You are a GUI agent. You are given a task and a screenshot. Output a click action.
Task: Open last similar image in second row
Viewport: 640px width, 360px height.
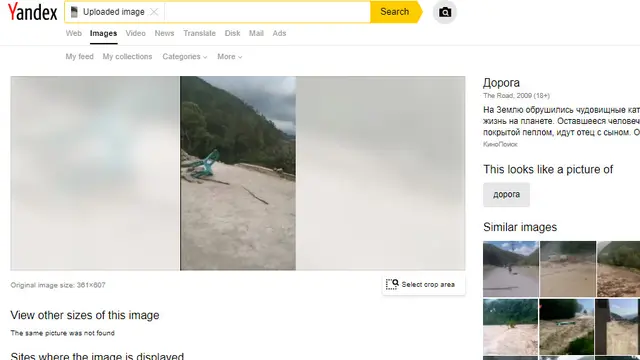pyautogui.click(x=618, y=327)
